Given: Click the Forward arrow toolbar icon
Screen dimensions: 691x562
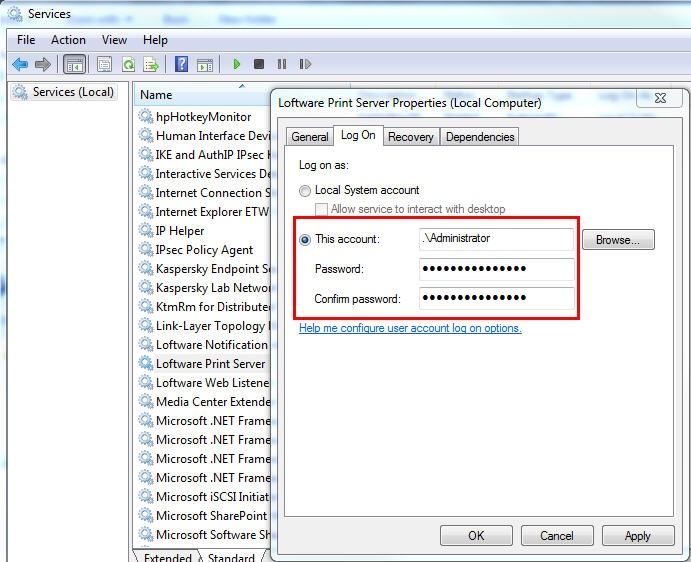Looking at the screenshot, I should point(43,65).
